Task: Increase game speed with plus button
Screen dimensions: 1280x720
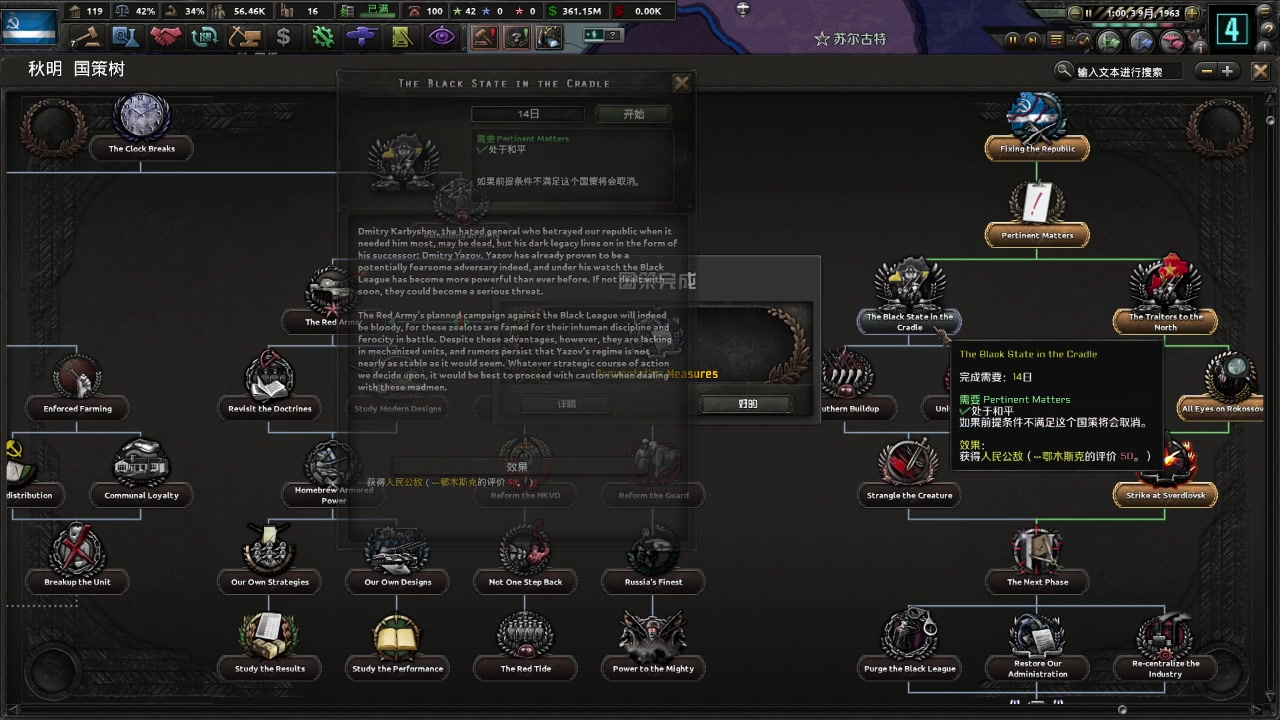Action: (x=1191, y=13)
